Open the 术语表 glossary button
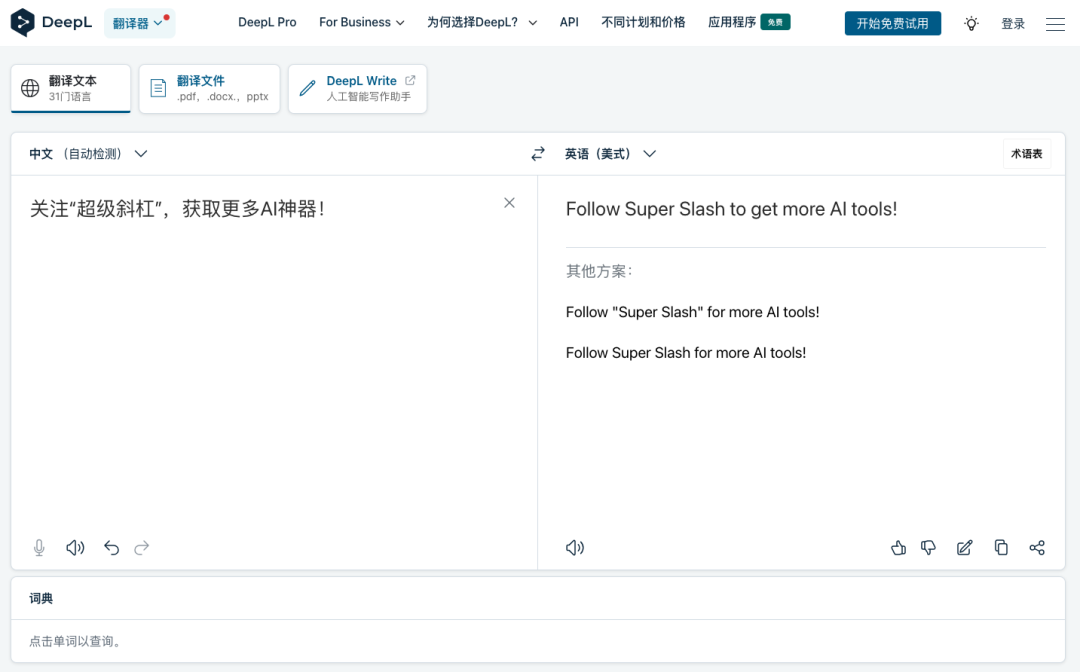 pyautogui.click(x=1027, y=154)
